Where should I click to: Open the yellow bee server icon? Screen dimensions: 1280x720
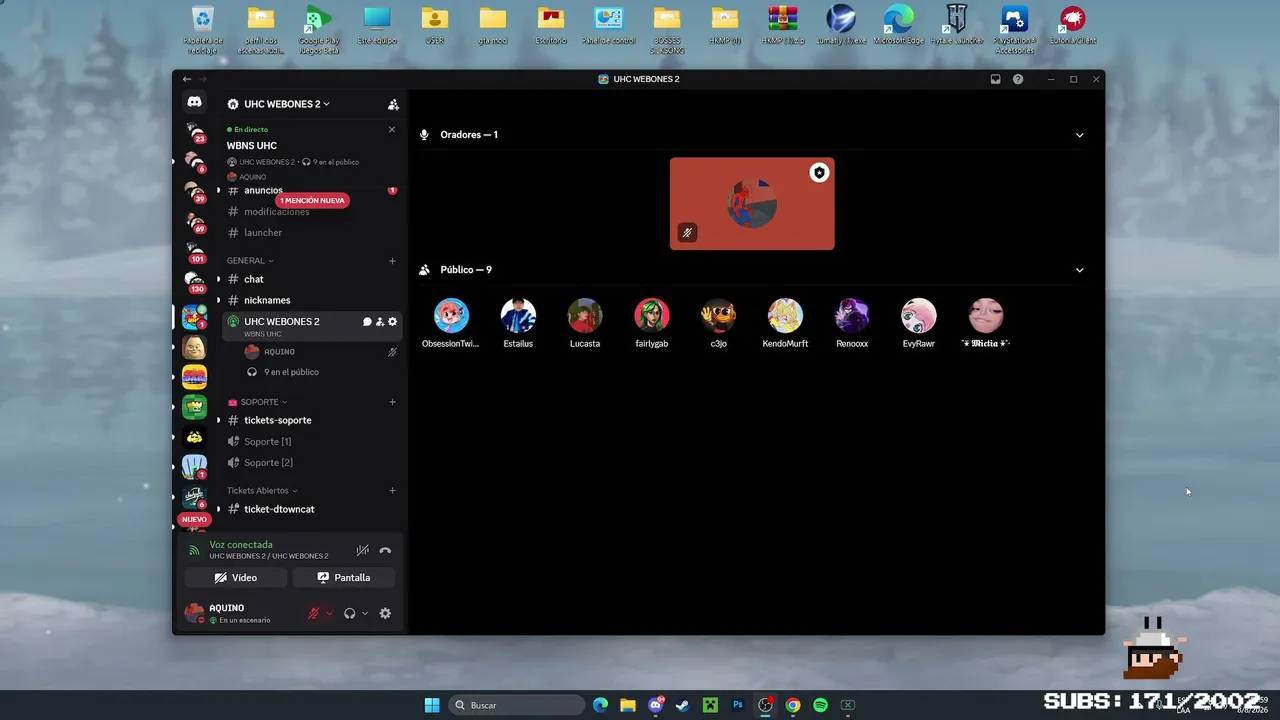pos(194,436)
